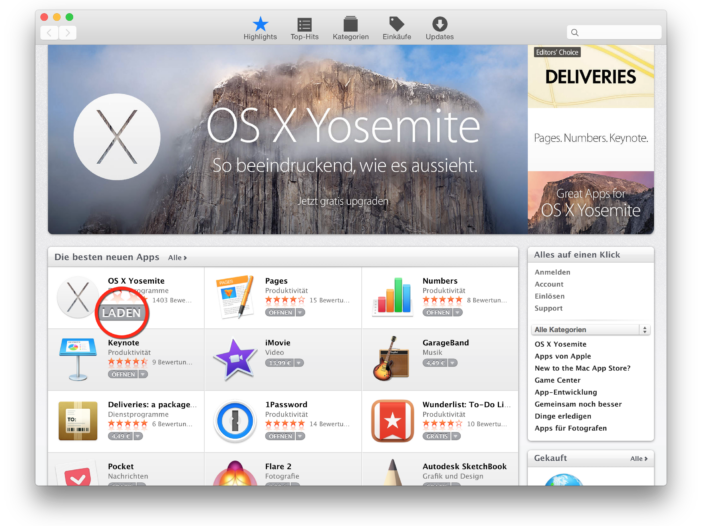The width and height of the screenshot is (702, 526).
Task: Click the Keynote app icon
Action: pyautogui.click(x=77, y=359)
